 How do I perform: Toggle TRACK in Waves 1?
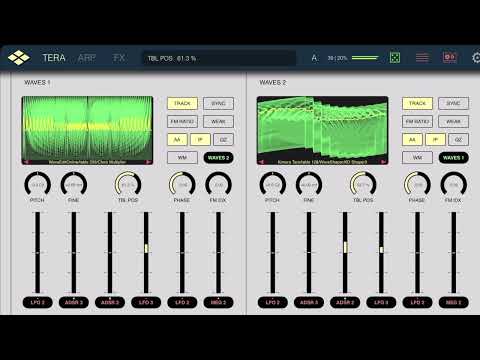pyautogui.click(x=182, y=103)
